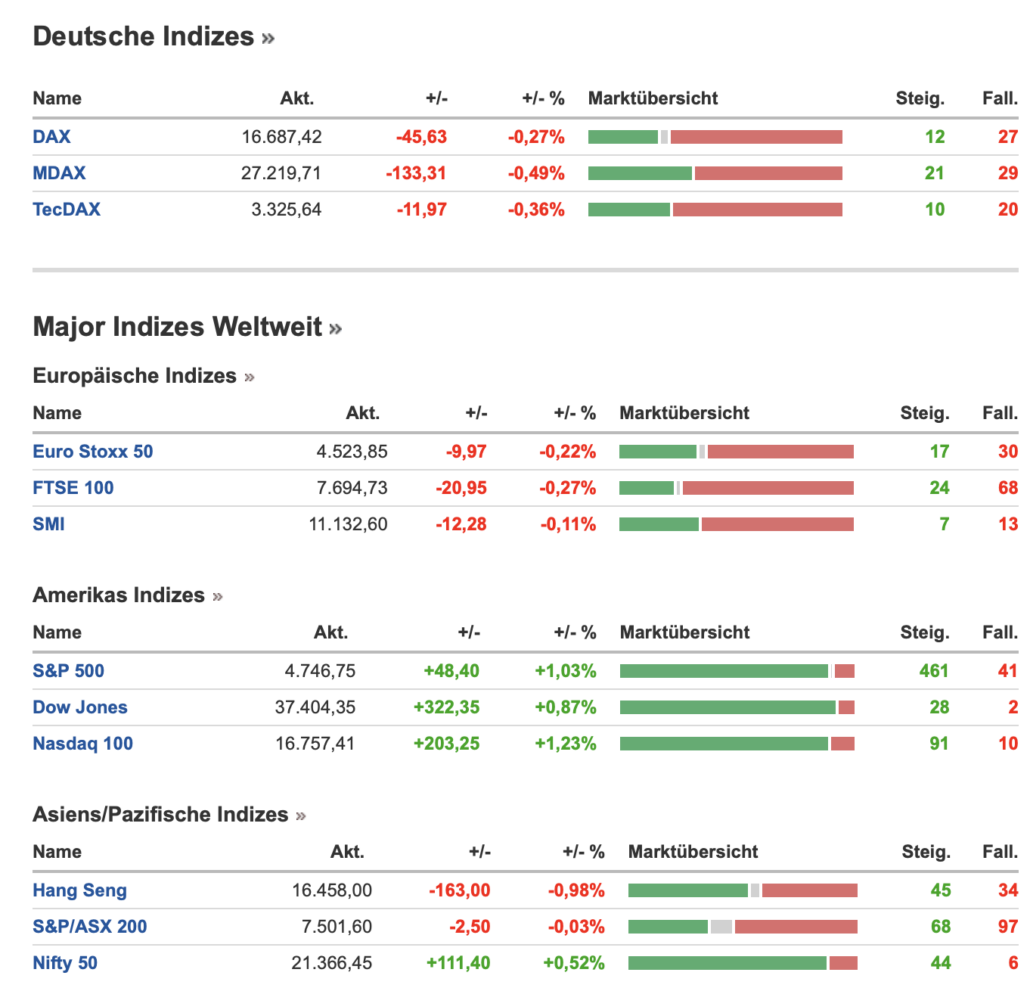Click the Nifty 50 change +111,40
1030x991 pixels.
pyautogui.click(x=458, y=963)
